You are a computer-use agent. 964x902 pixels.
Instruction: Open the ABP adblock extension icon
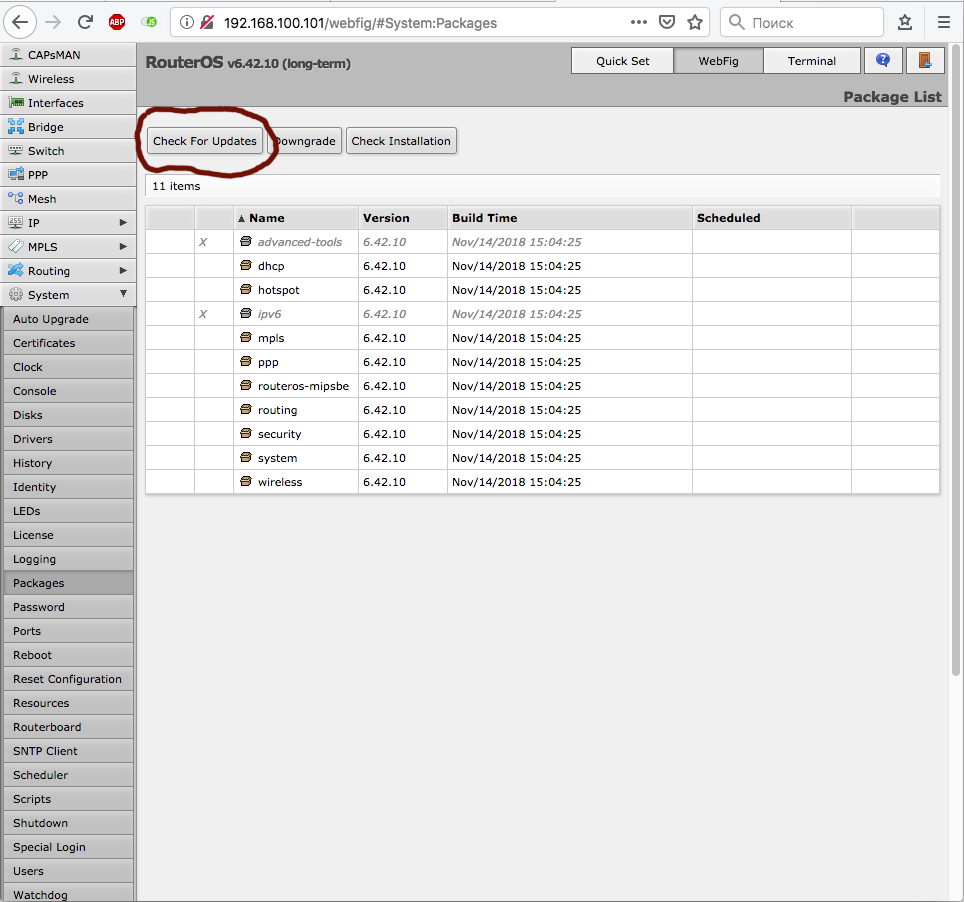[117, 23]
